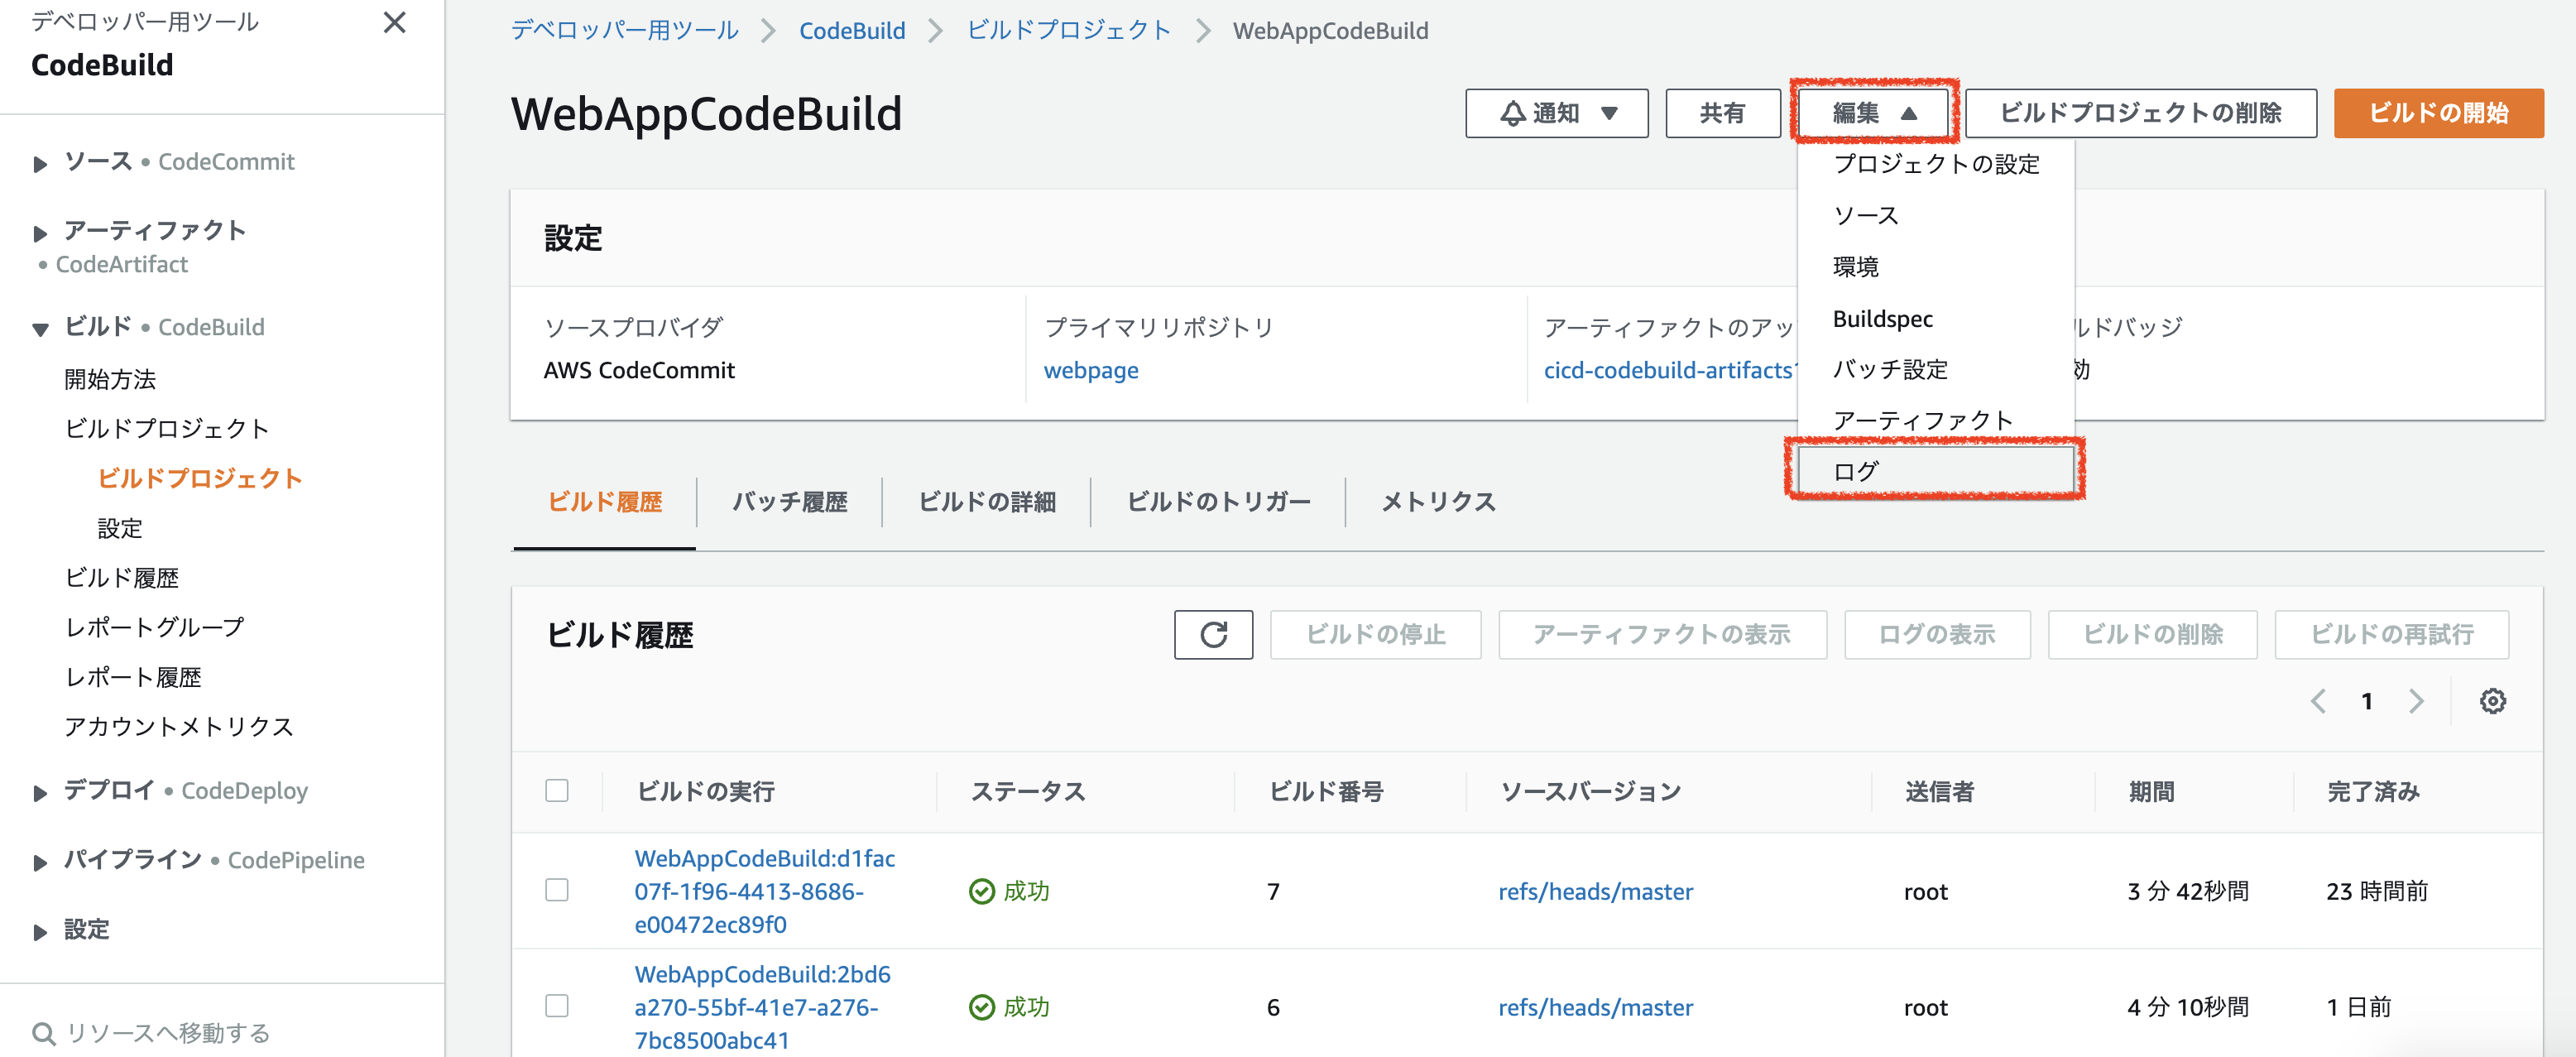Choose ログ from edit menu
The height and width of the screenshot is (1057, 2576).
tap(1935, 471)
